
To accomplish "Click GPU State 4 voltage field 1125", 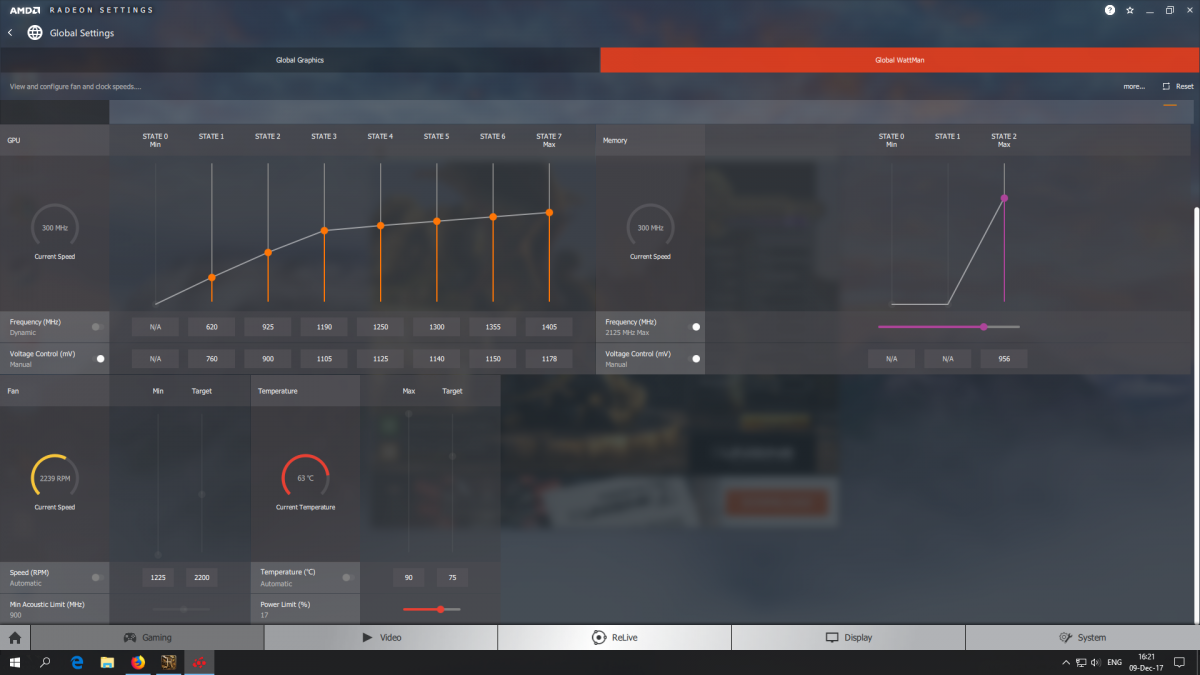I will [380, 358].
